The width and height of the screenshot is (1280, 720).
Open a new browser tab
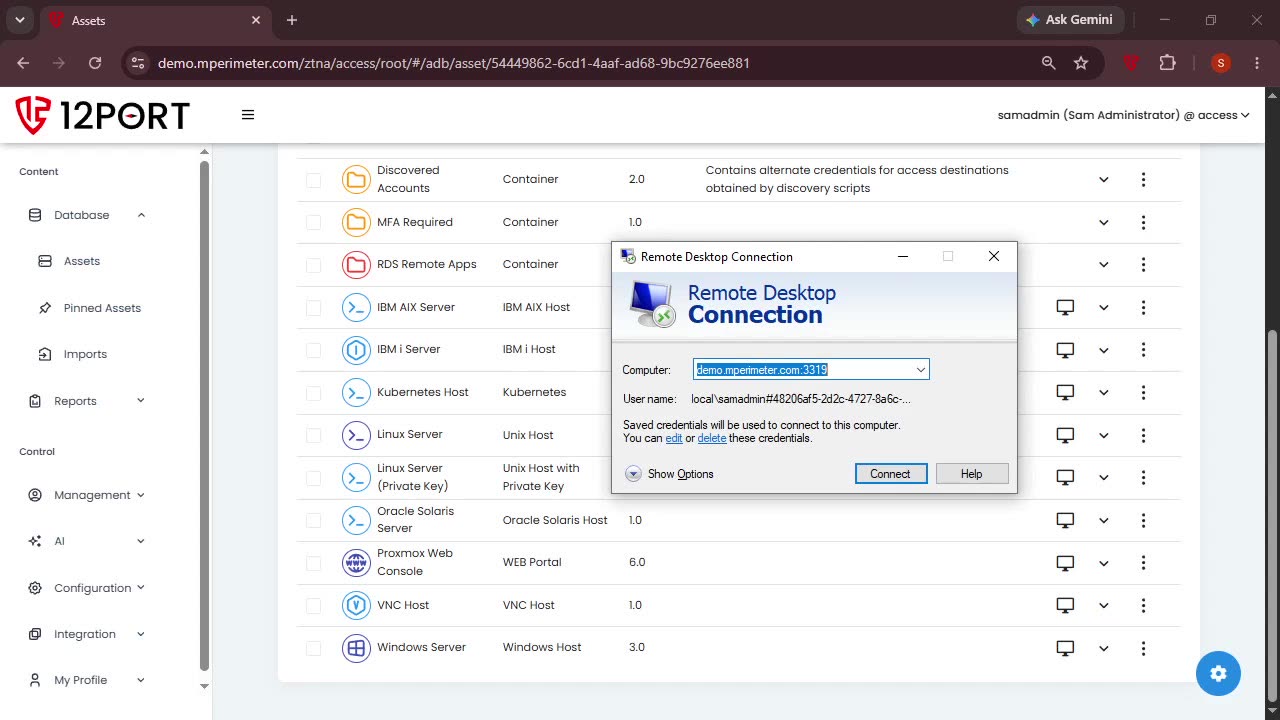[x=292, y=20]
